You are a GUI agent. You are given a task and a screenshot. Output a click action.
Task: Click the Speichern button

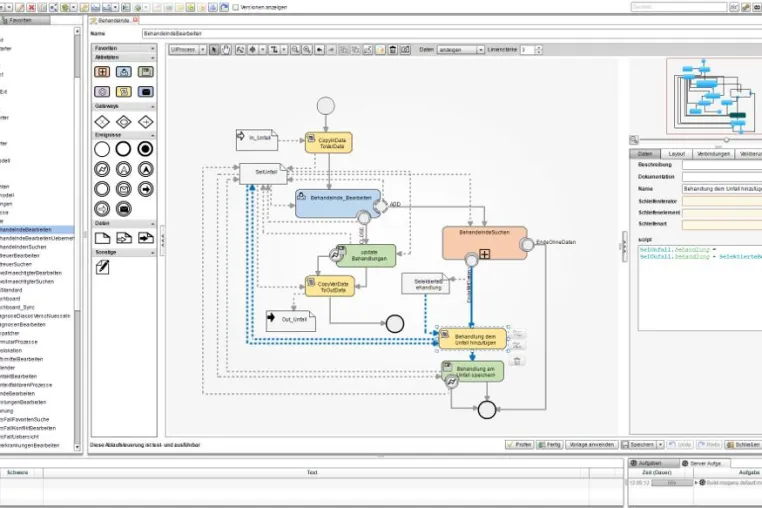tap(639, 445)
